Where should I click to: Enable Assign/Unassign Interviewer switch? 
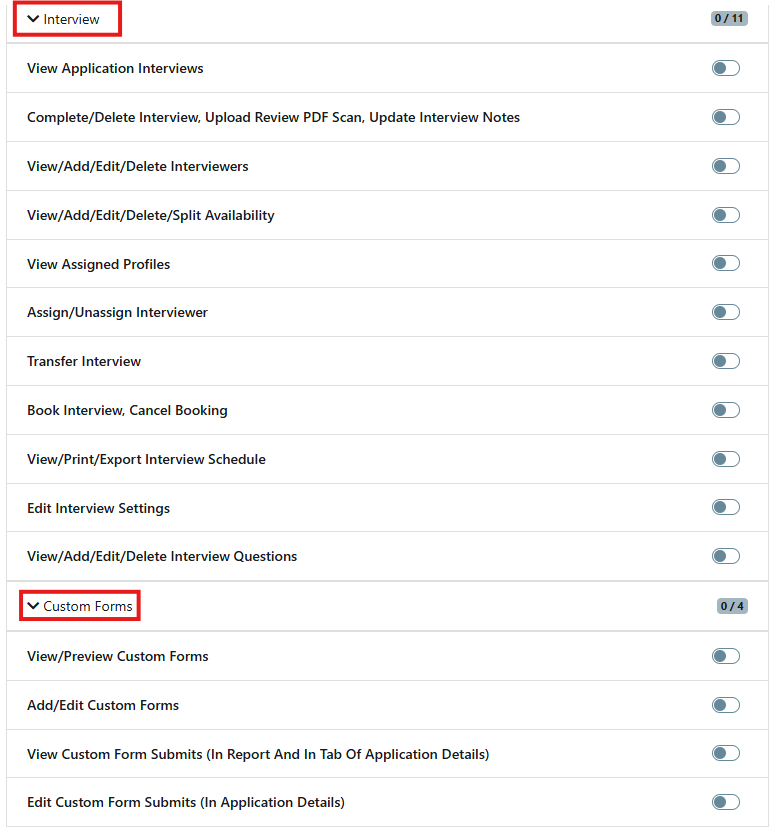[726, 312]
